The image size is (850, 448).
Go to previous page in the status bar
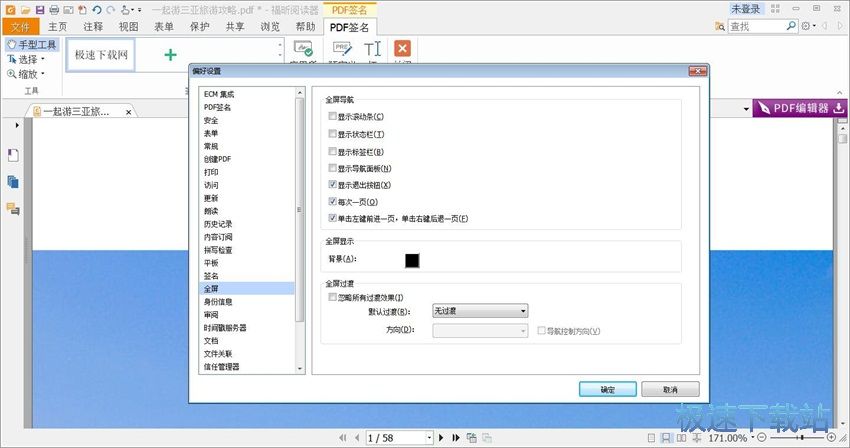(357, 438)
